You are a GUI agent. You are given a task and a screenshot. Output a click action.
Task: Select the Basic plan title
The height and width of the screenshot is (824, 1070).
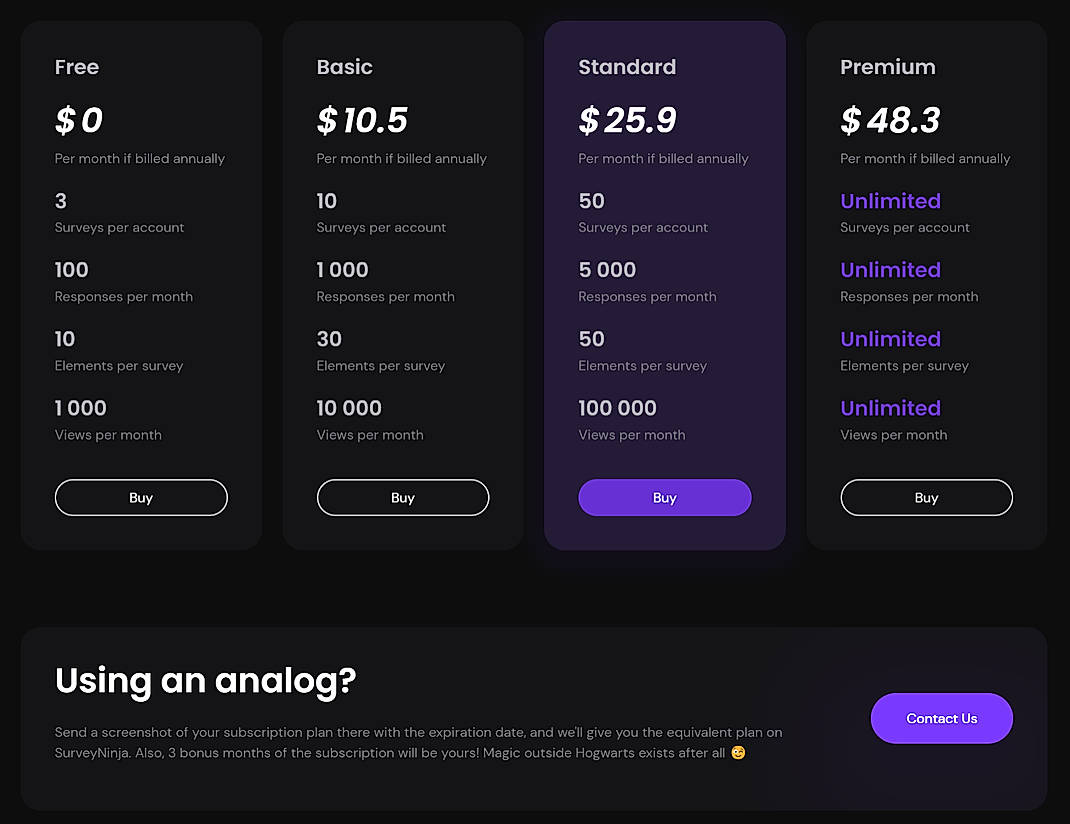click(344, 67)
